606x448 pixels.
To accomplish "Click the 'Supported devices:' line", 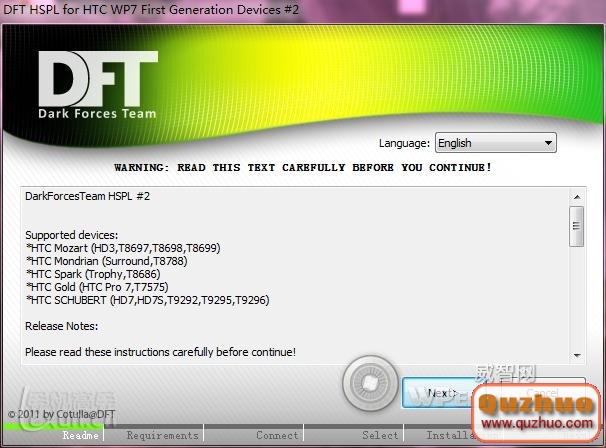I will tap(71, 235).
